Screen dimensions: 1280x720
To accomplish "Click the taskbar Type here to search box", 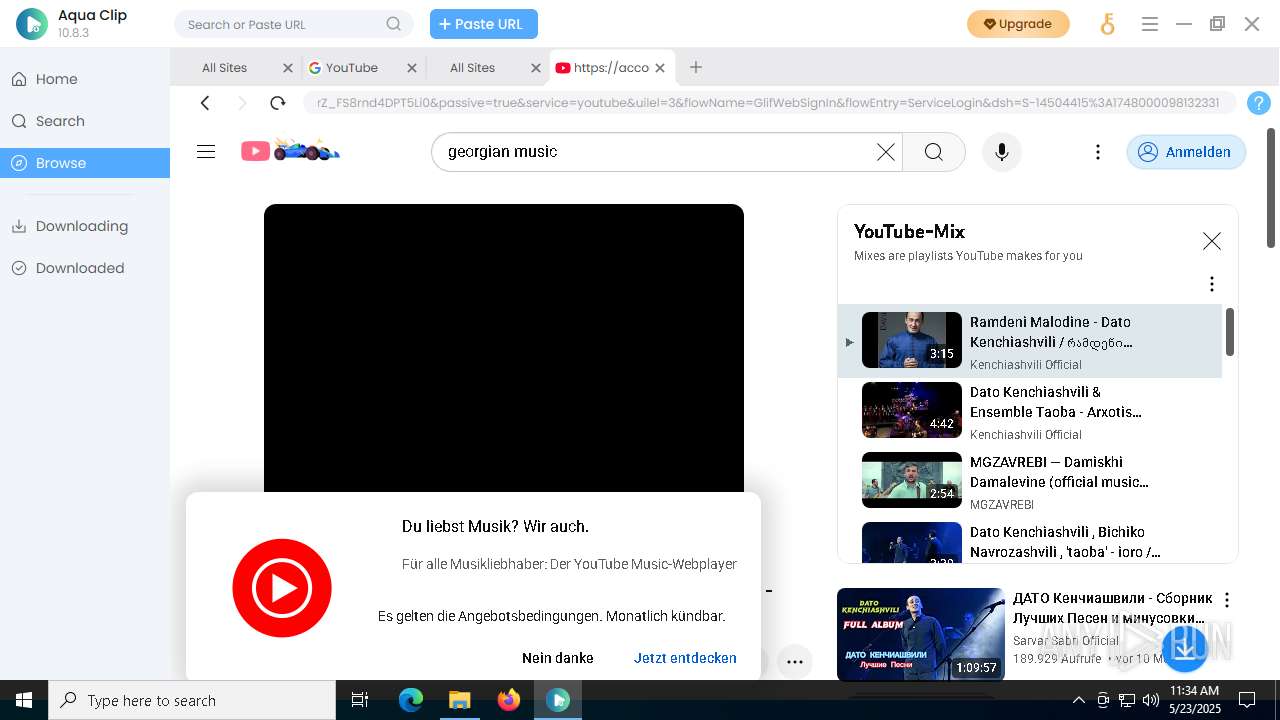I will tap(192, 700).
